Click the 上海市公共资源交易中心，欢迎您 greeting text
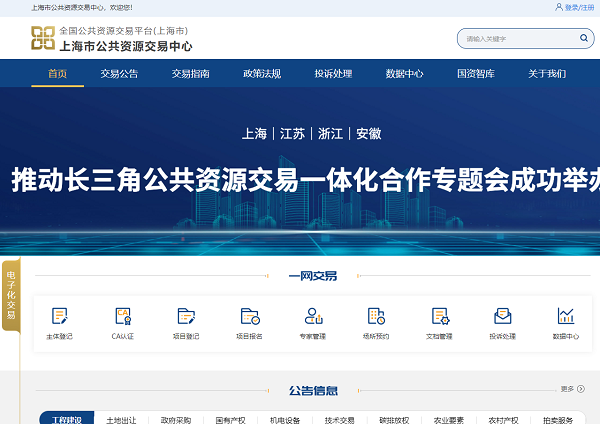600x424 pixels. click(82, 7)
